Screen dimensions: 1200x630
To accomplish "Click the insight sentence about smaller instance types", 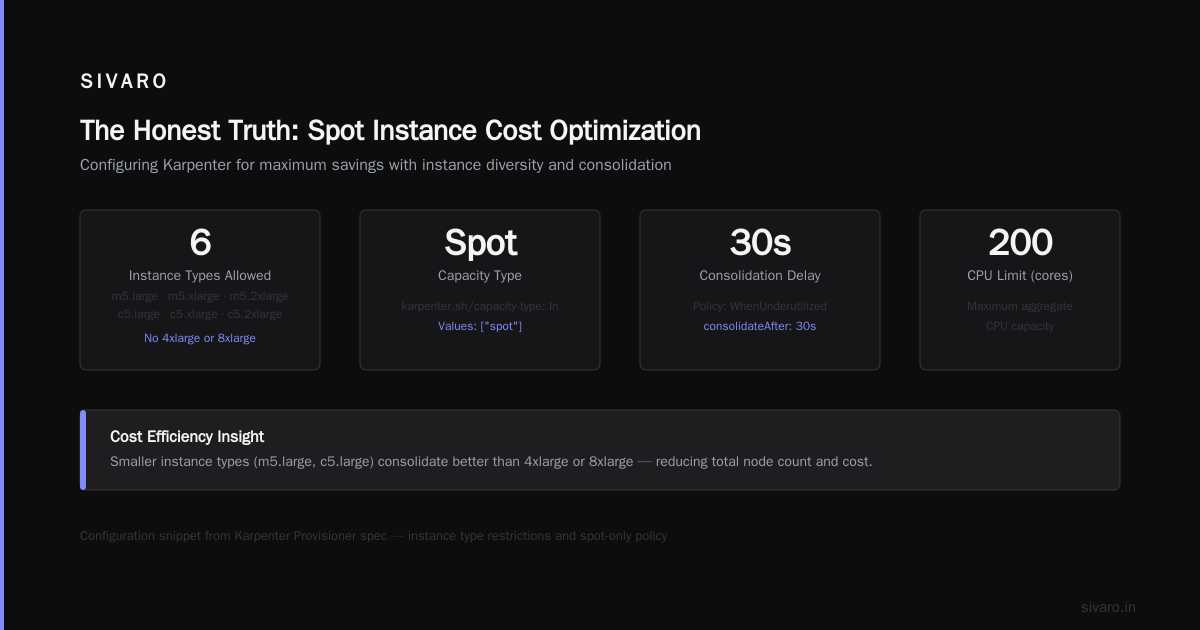I will click(491, 462).
